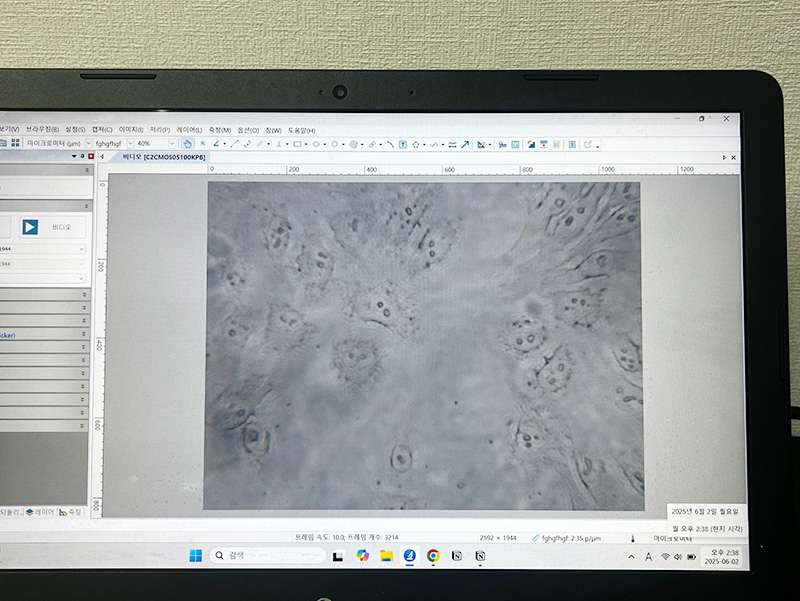Viewport: 800px width, 601px height.
Task: Click the Windows Start button
Action: click(x=195, y=555)
